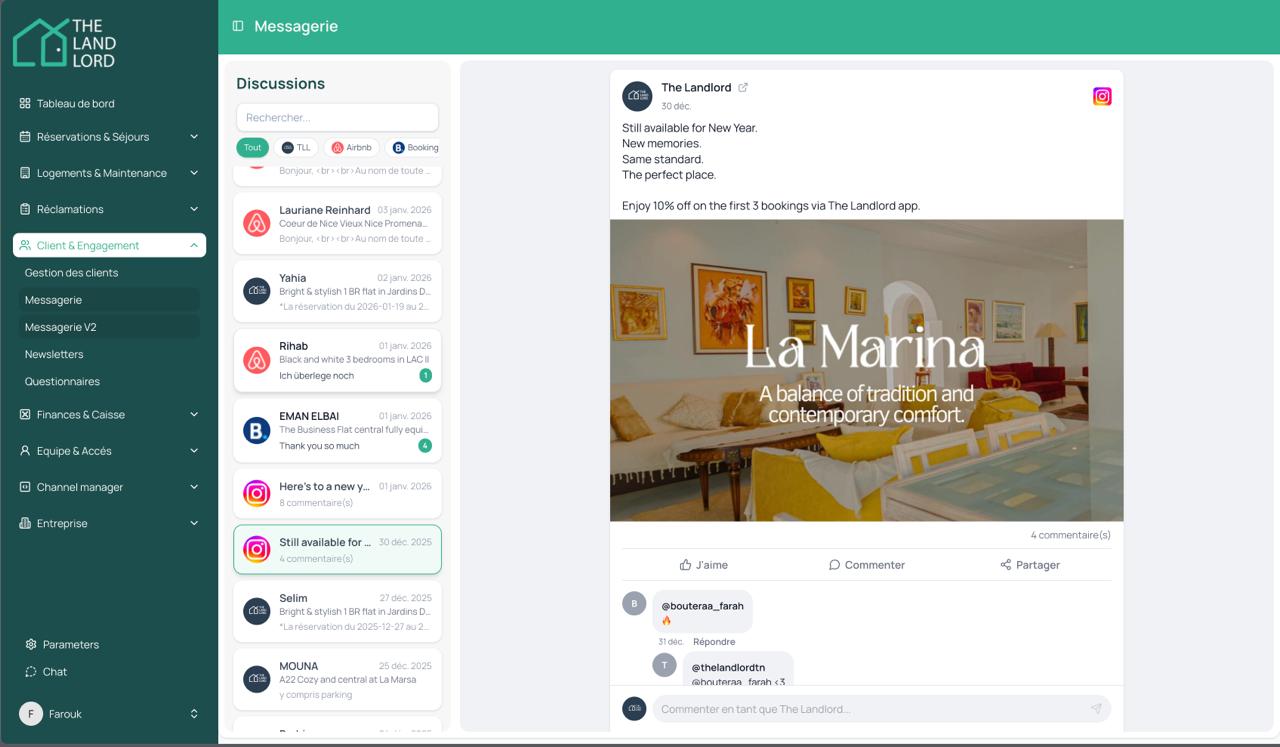The height and width of the screenshot is (747, 1280).
Task: Toggle the TLL filter chip
Action: coord(295,147)
